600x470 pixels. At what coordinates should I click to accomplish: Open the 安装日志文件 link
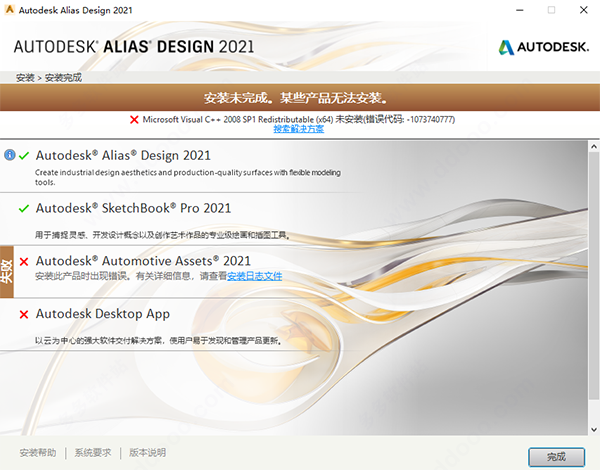(x=254, y=276)
